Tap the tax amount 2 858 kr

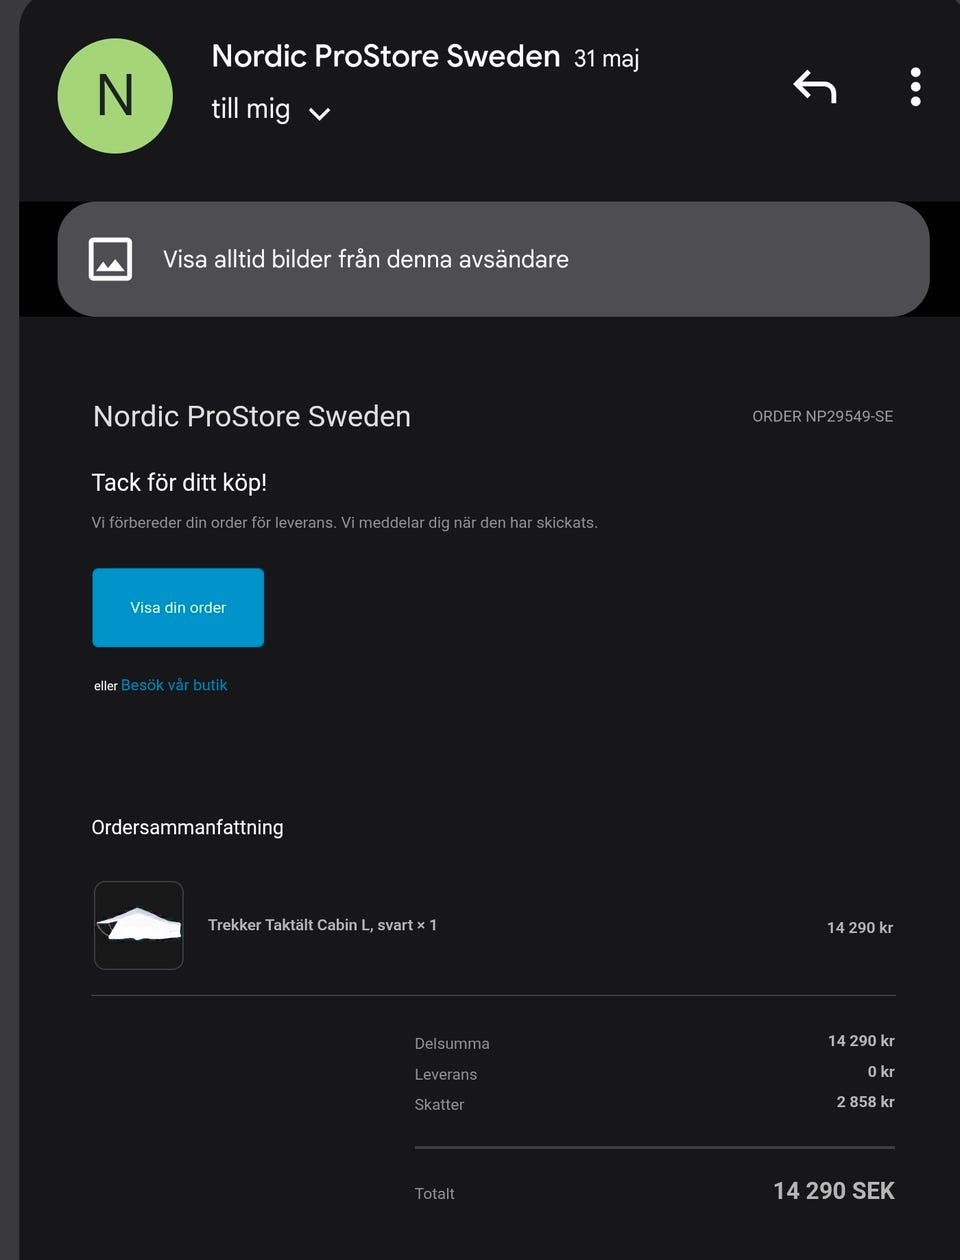coord(866,1101)
